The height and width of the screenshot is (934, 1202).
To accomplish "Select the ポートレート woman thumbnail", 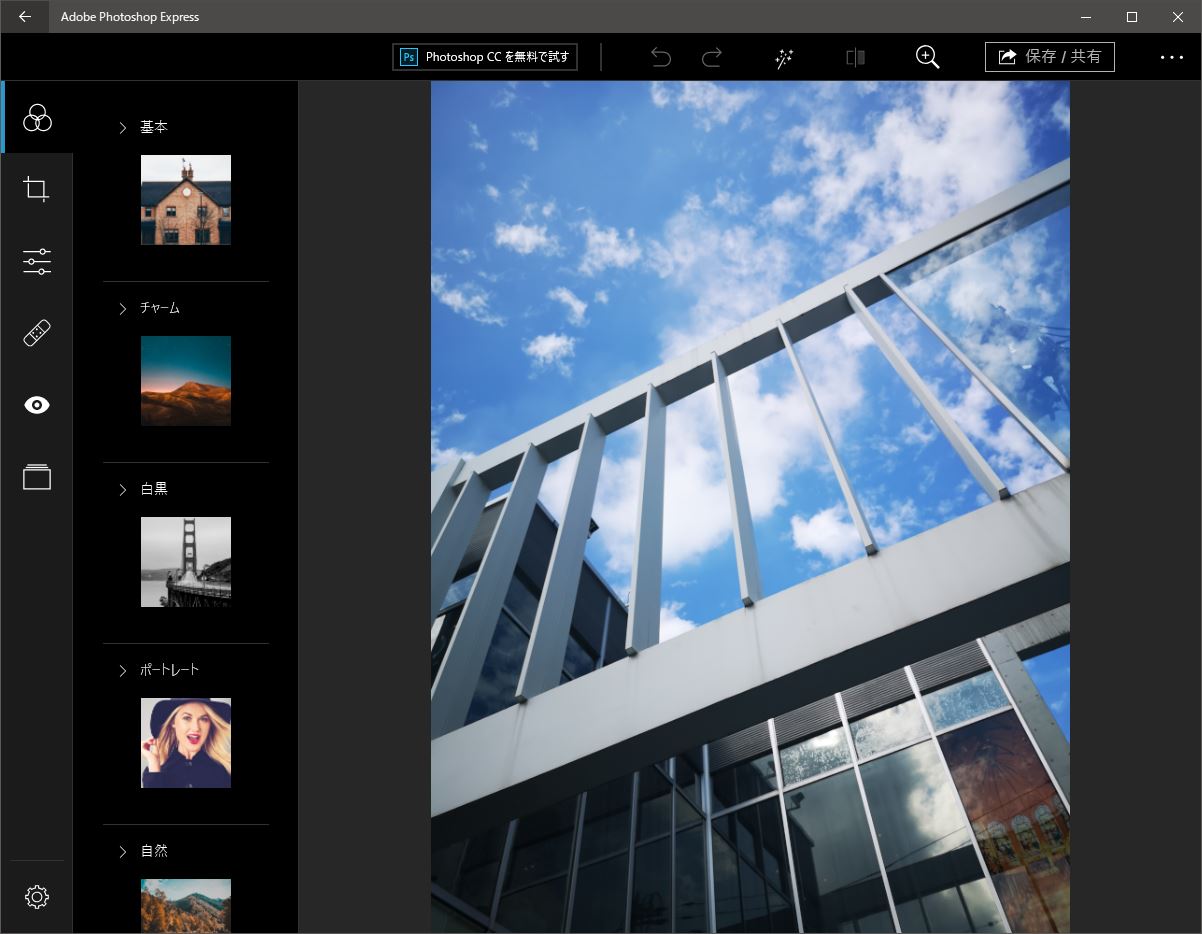I will tap(186, 743).
